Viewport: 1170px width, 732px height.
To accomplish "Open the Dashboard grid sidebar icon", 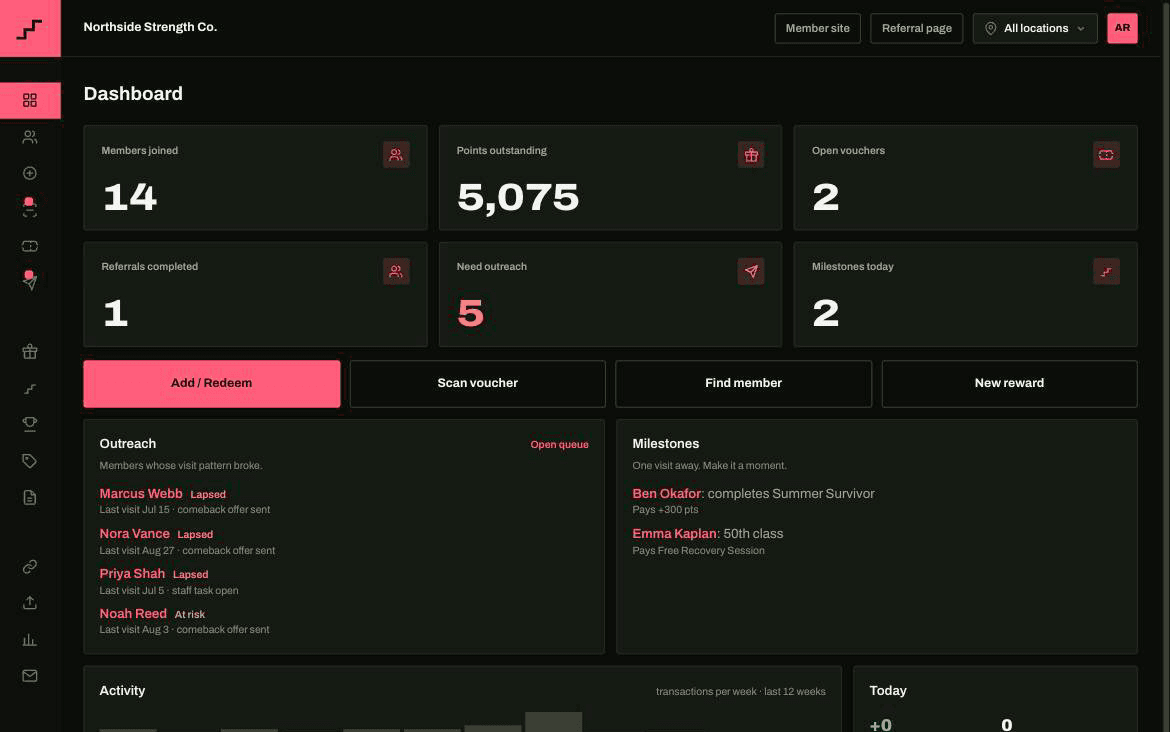I will coord(30,100).
